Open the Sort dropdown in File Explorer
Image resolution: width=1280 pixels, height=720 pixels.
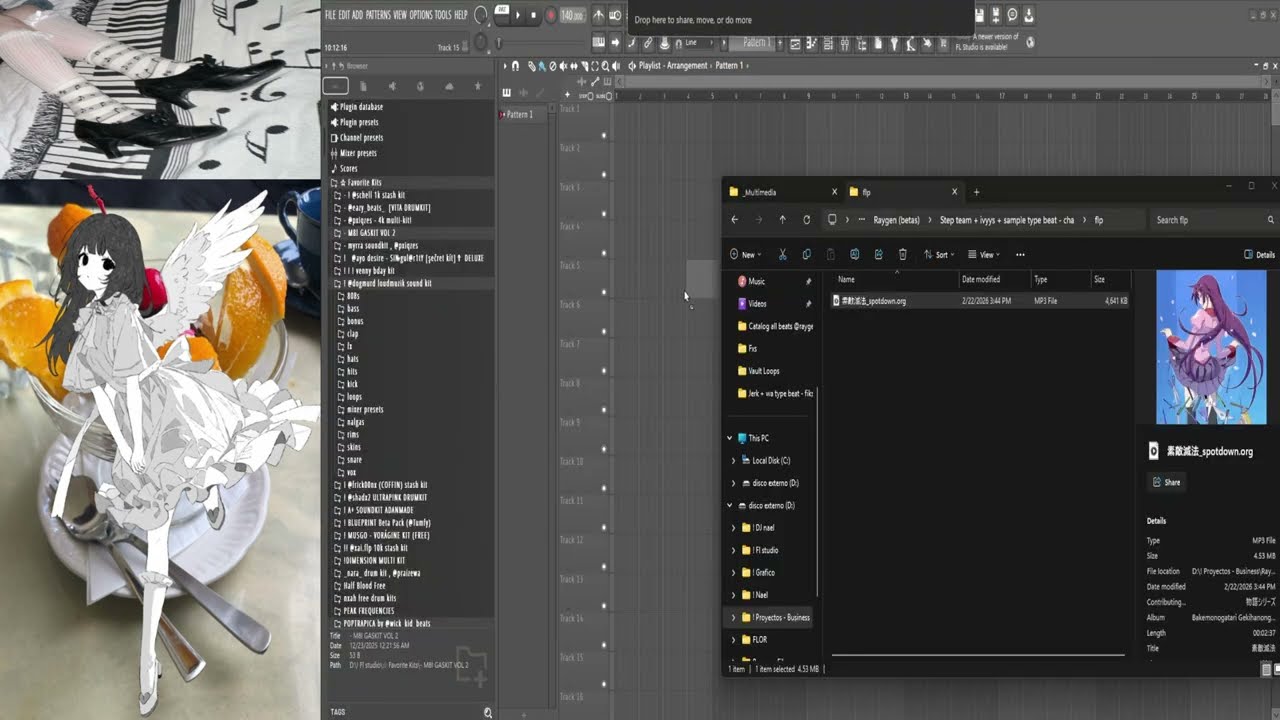point(939,255)
